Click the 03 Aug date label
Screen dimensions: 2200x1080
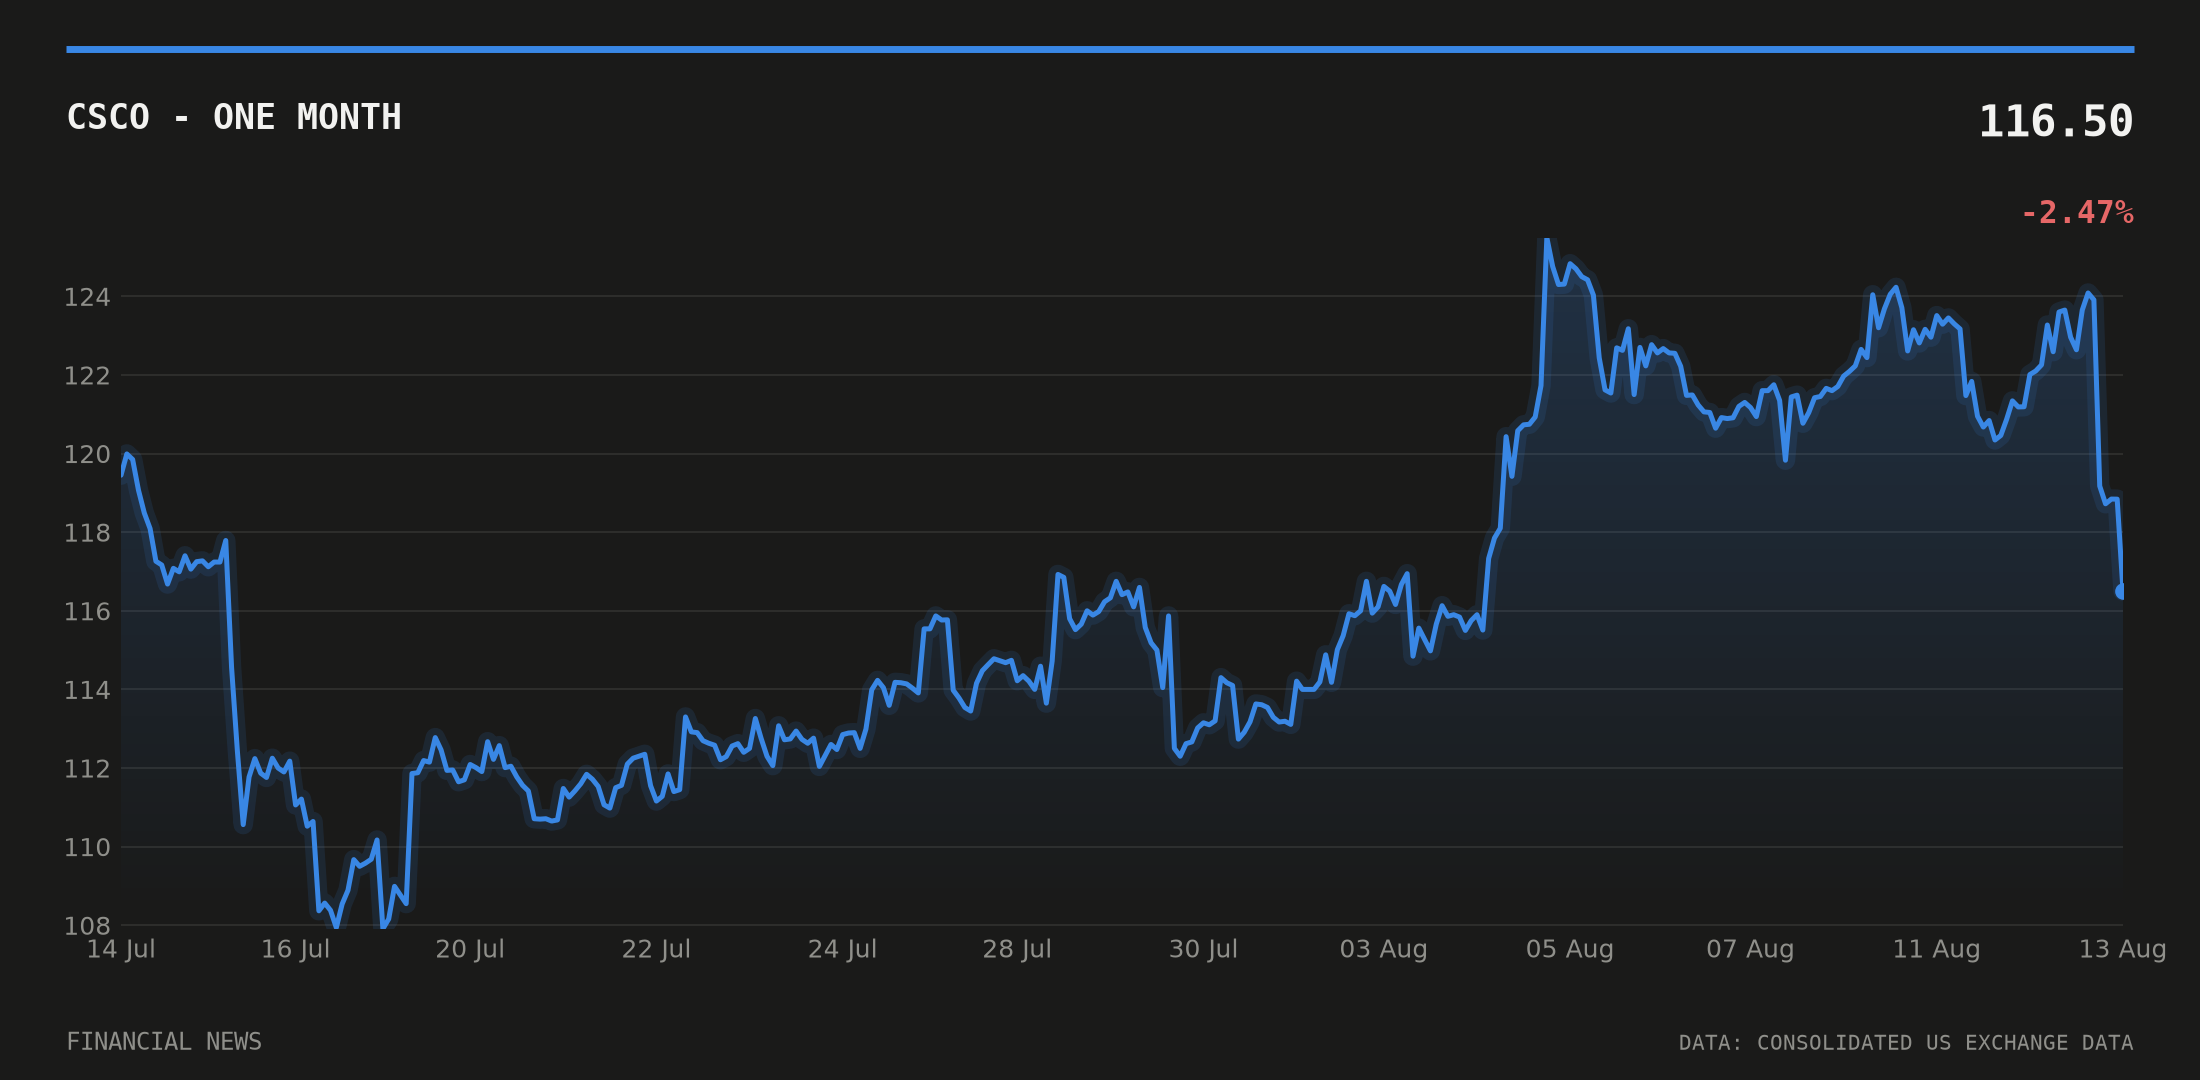click(x=1384, y=949)
